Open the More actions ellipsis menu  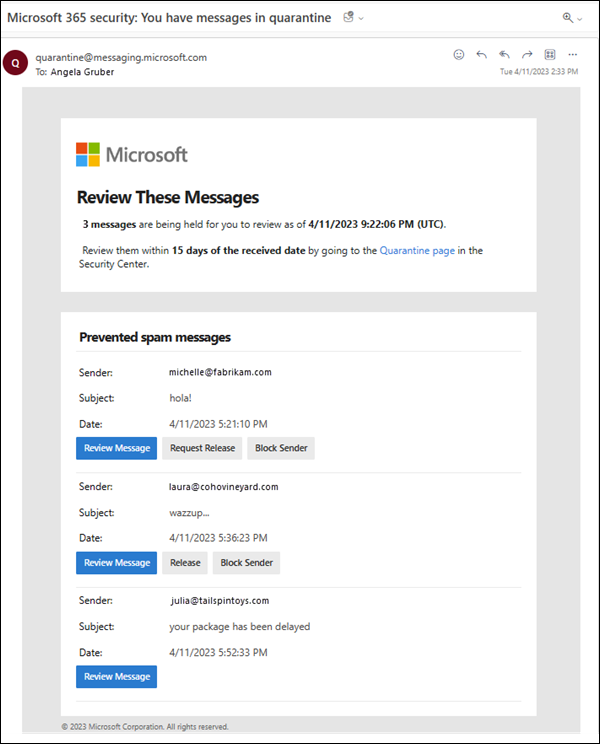coord(573,55)
